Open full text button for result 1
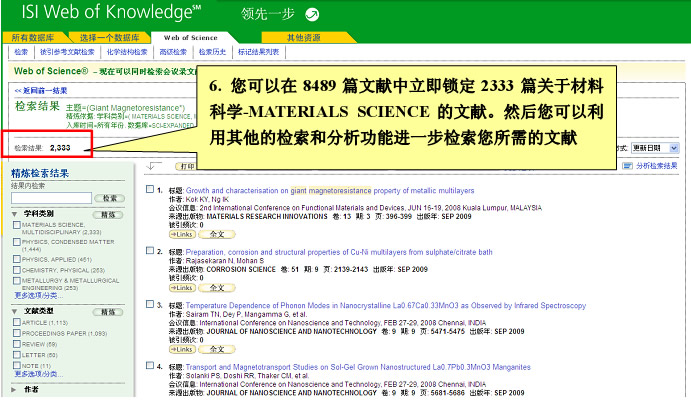The image size is (691, 400). coord(217,234)
